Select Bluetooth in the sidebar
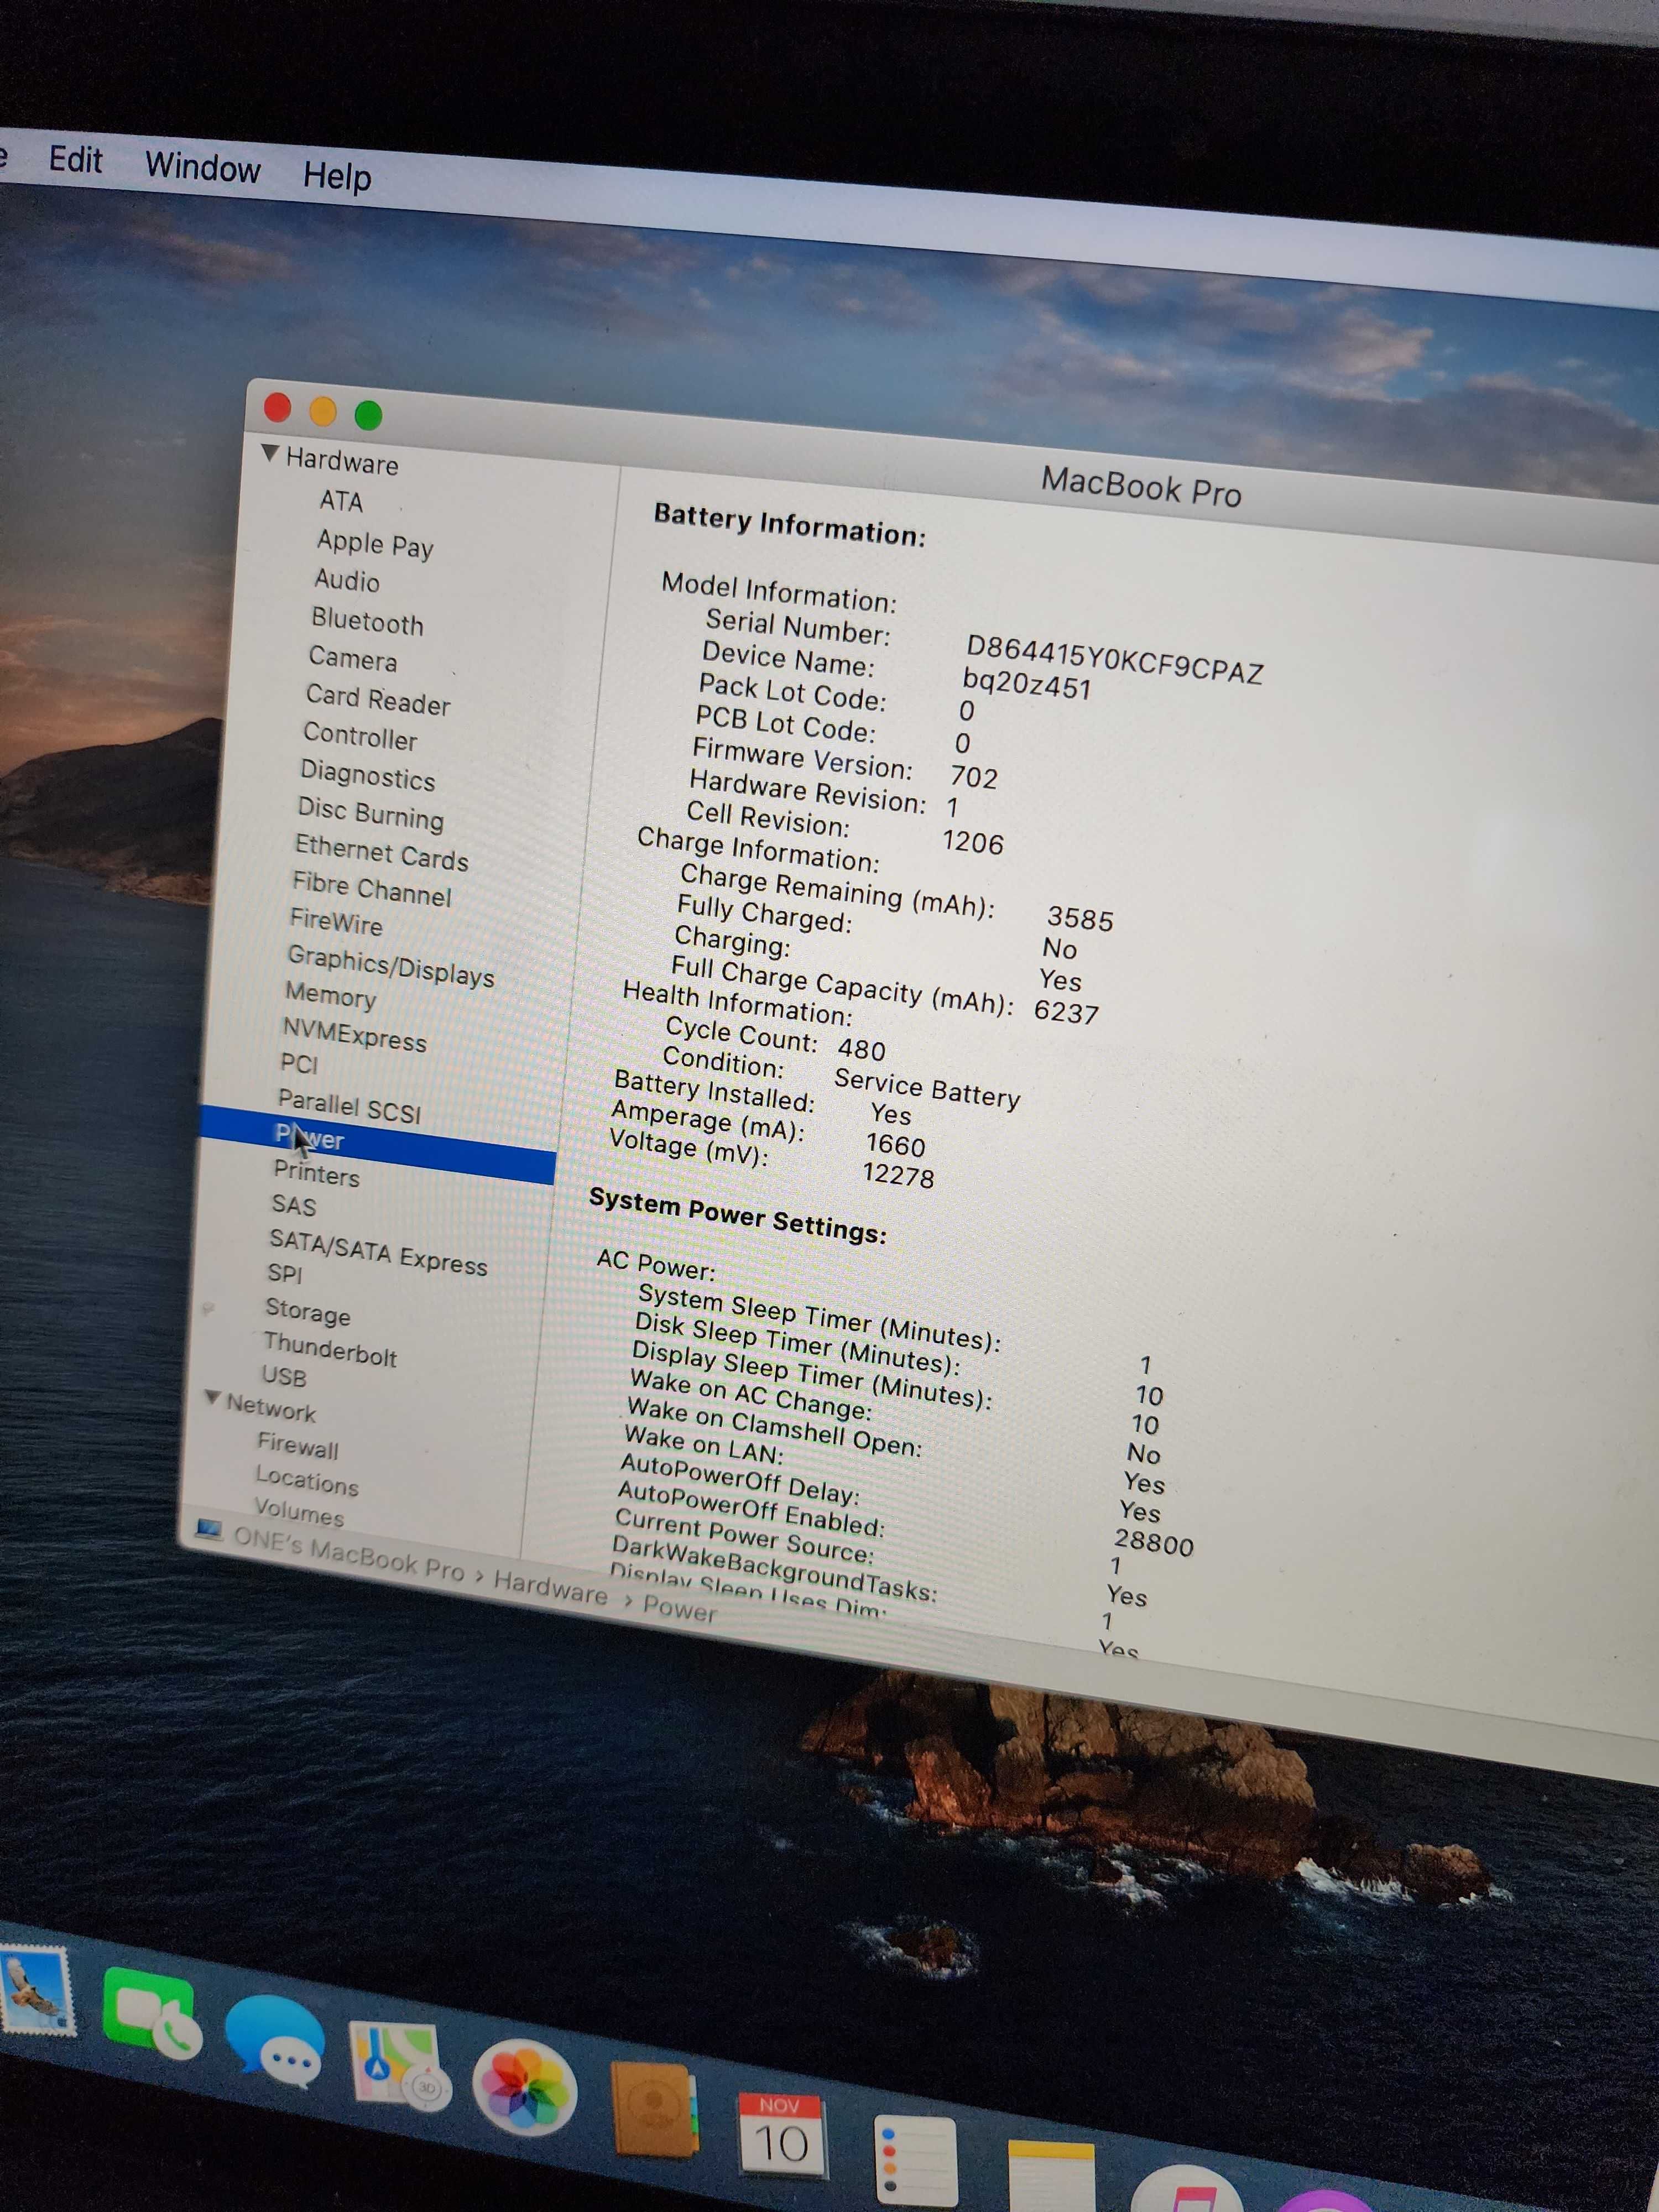The image size is (1659, 2212). click(x=367, y=621)
